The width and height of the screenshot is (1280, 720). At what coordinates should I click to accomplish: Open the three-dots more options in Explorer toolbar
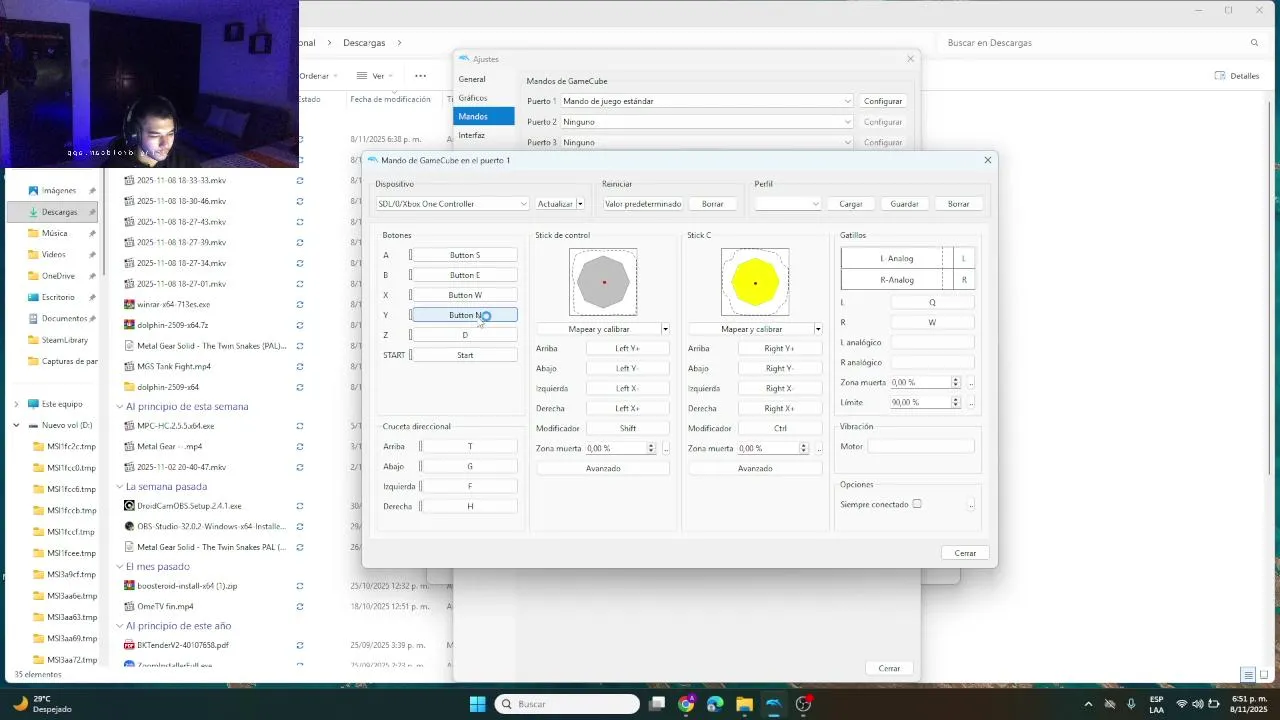tap(420, 76)
